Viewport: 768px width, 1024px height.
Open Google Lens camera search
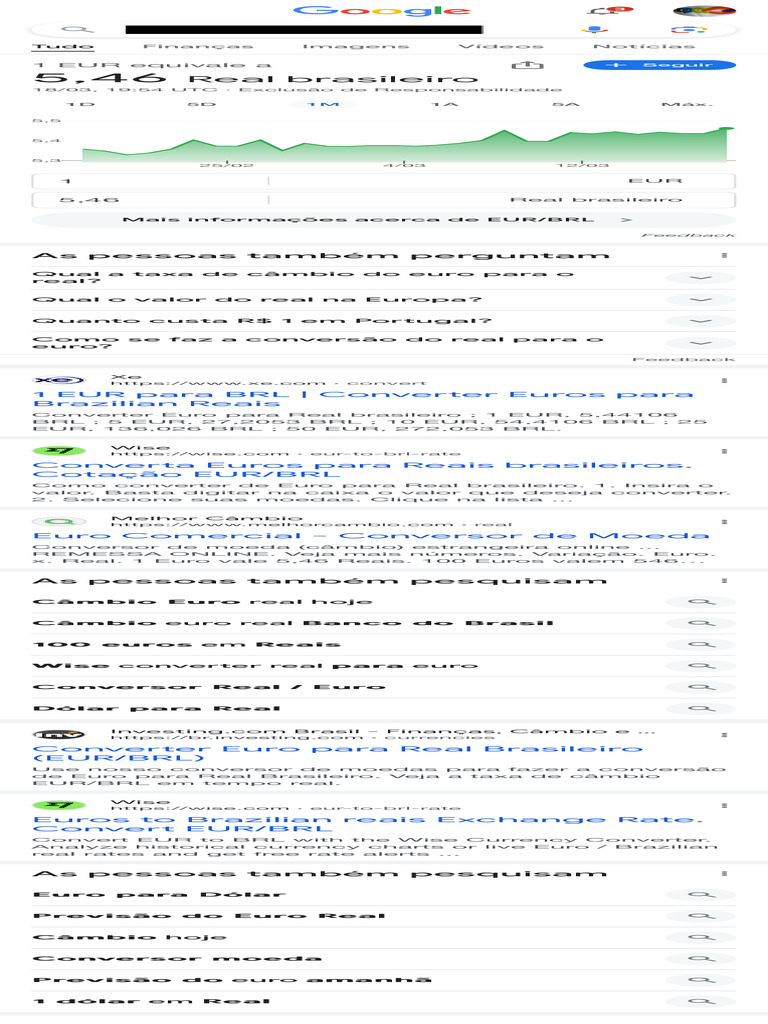[x=688, y=29]
